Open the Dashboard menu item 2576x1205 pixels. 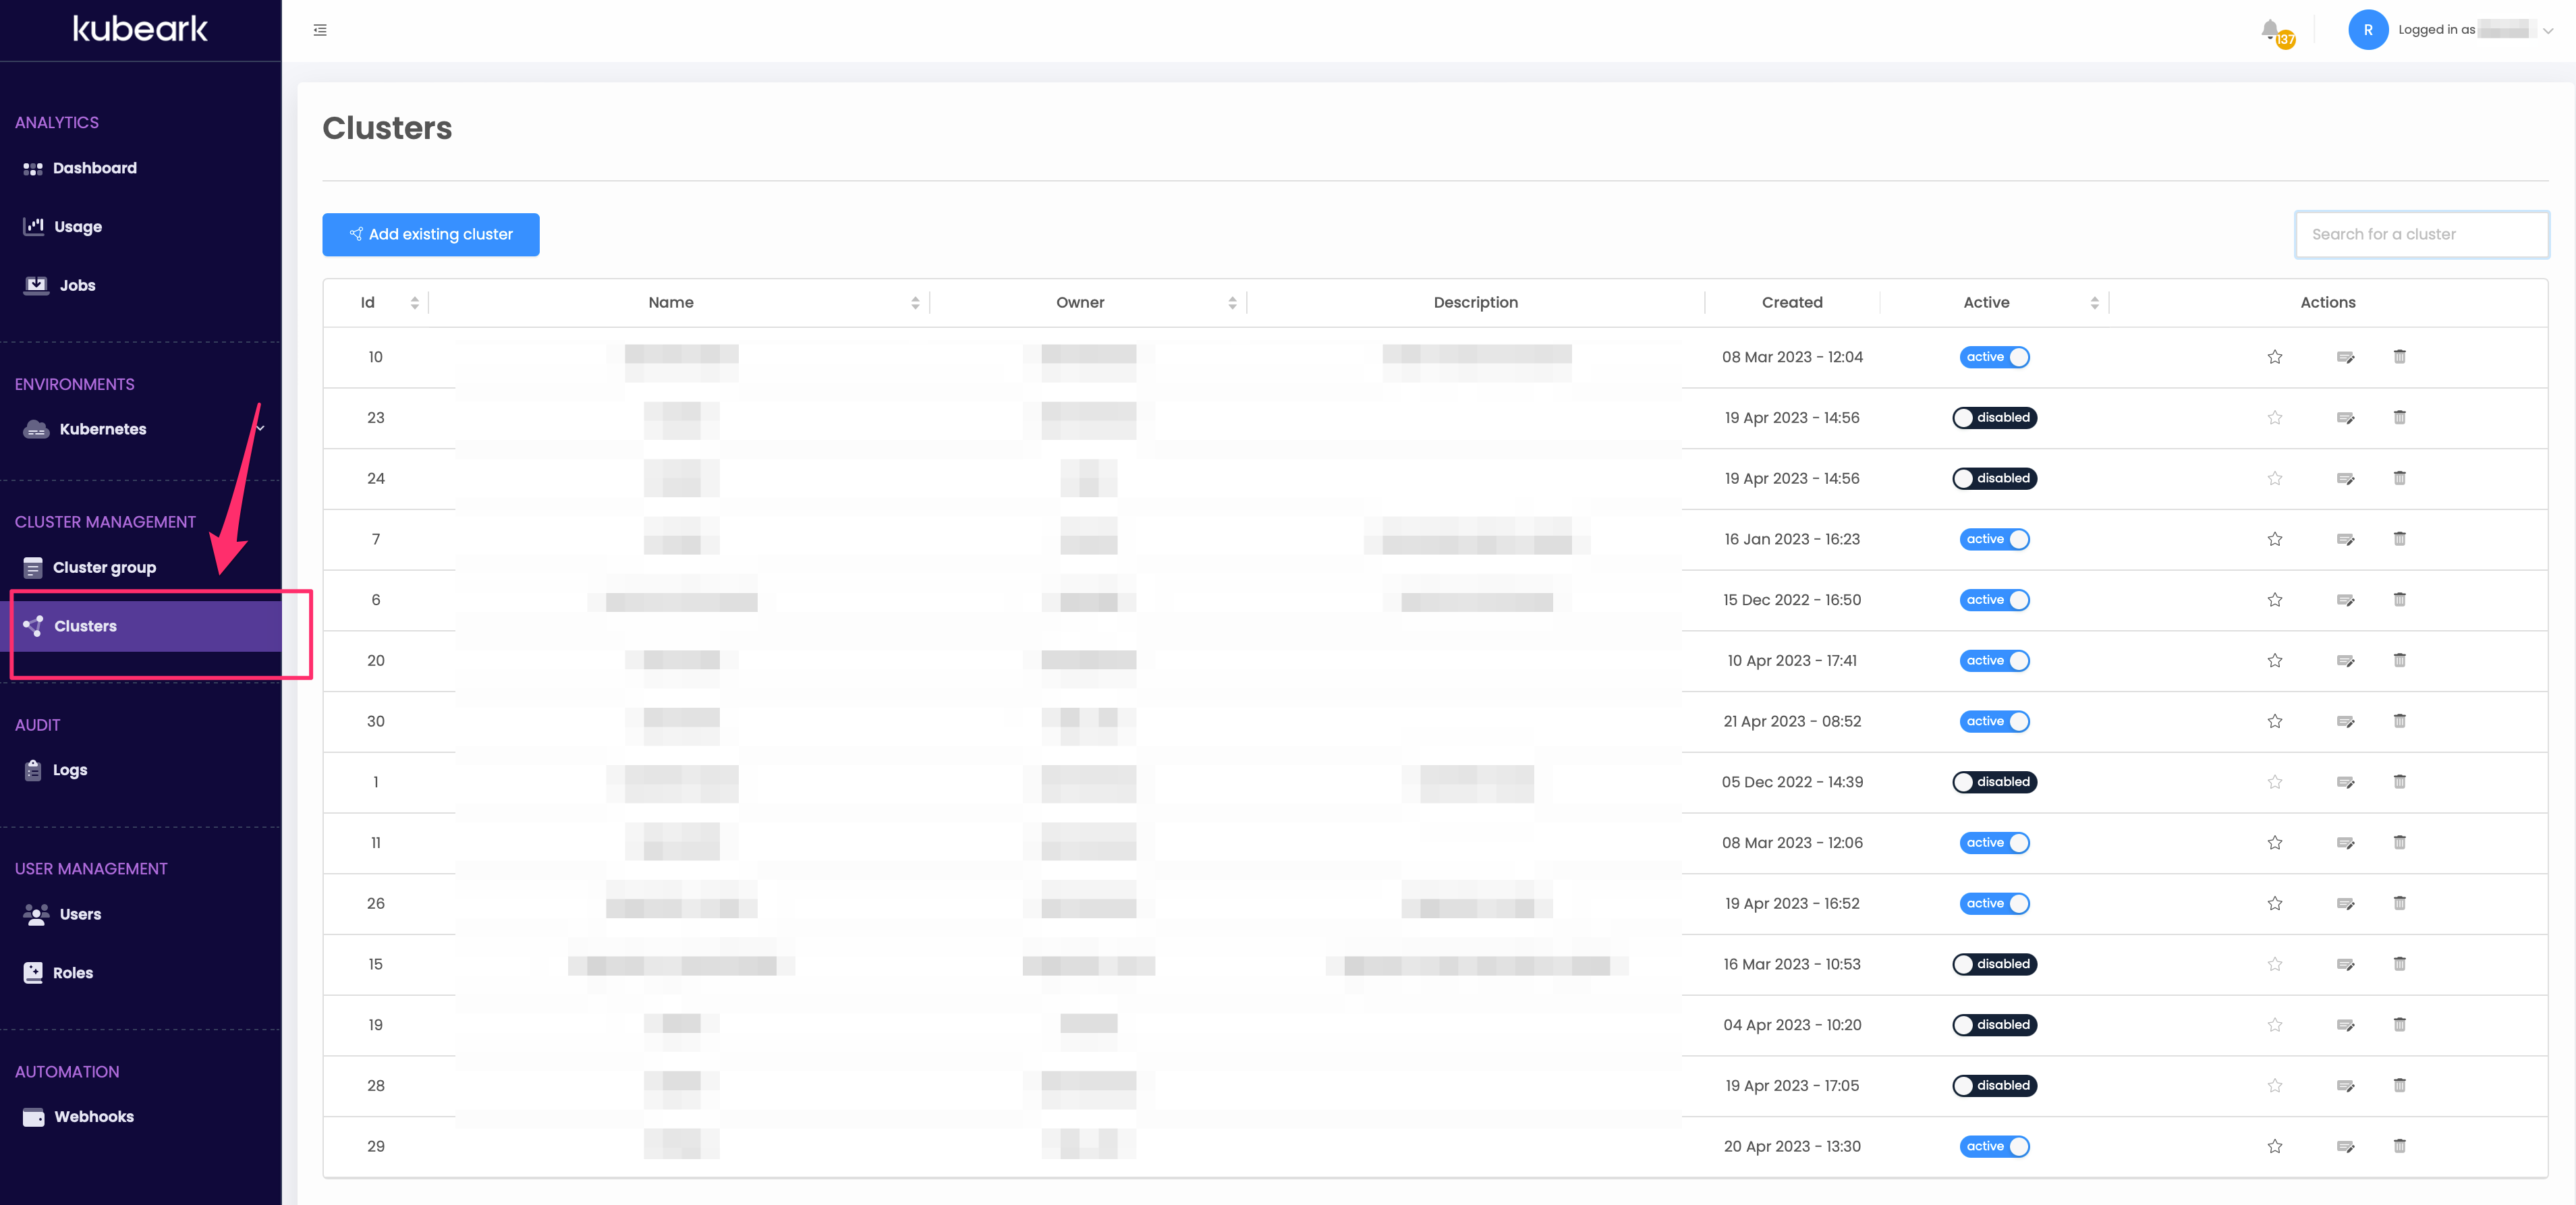click(94, 168)
